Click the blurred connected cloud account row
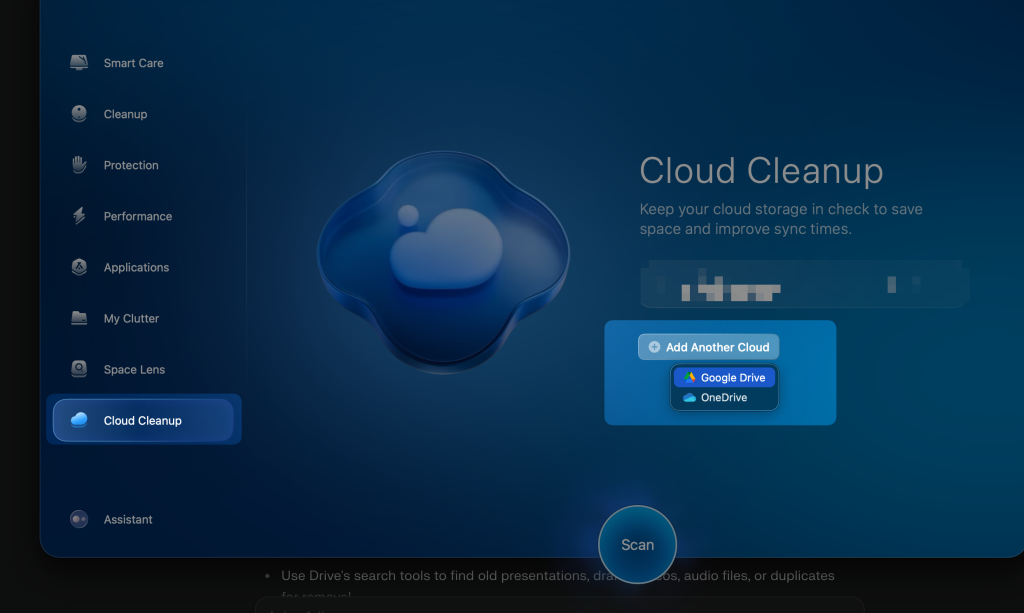 [x=804, y=284]
